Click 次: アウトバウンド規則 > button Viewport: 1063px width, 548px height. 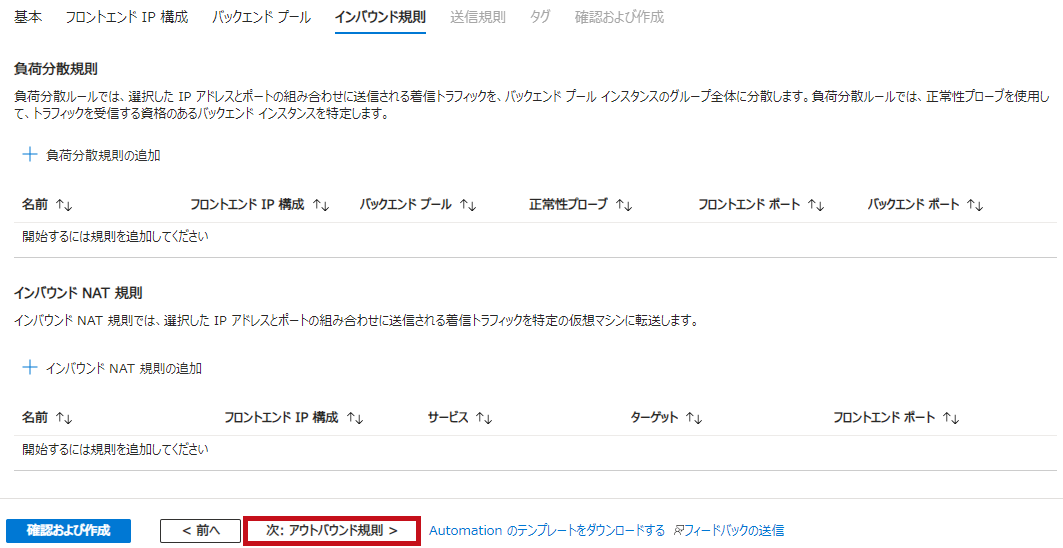pyautogui.click(x=332, y=530)
